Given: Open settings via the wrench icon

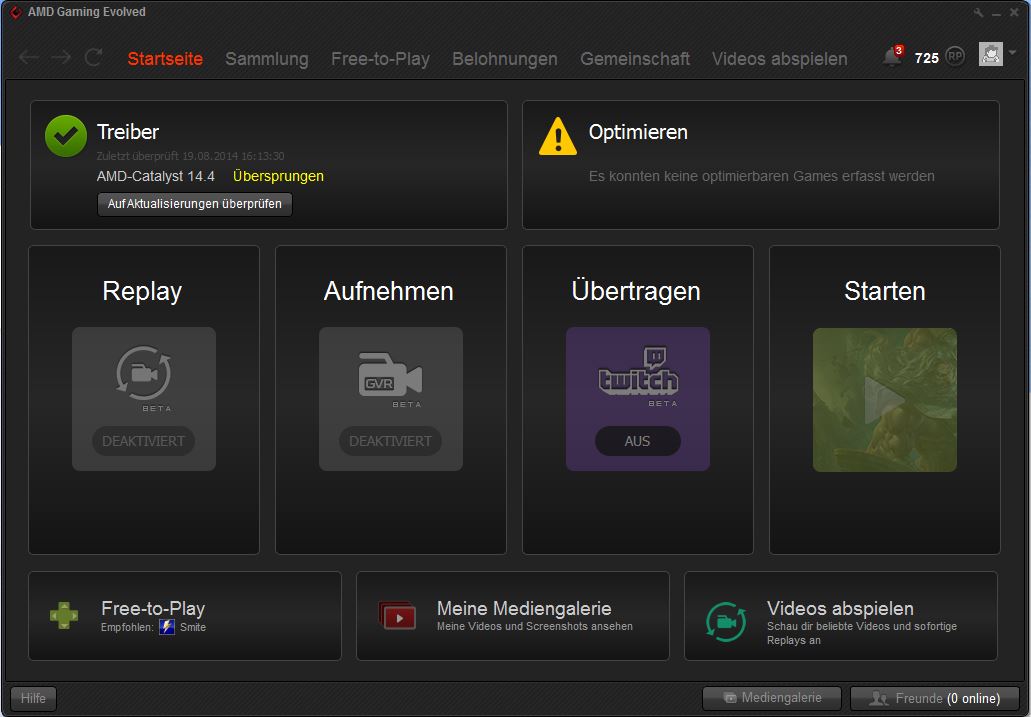Looking at the screenshot, I should pos(979,12).
